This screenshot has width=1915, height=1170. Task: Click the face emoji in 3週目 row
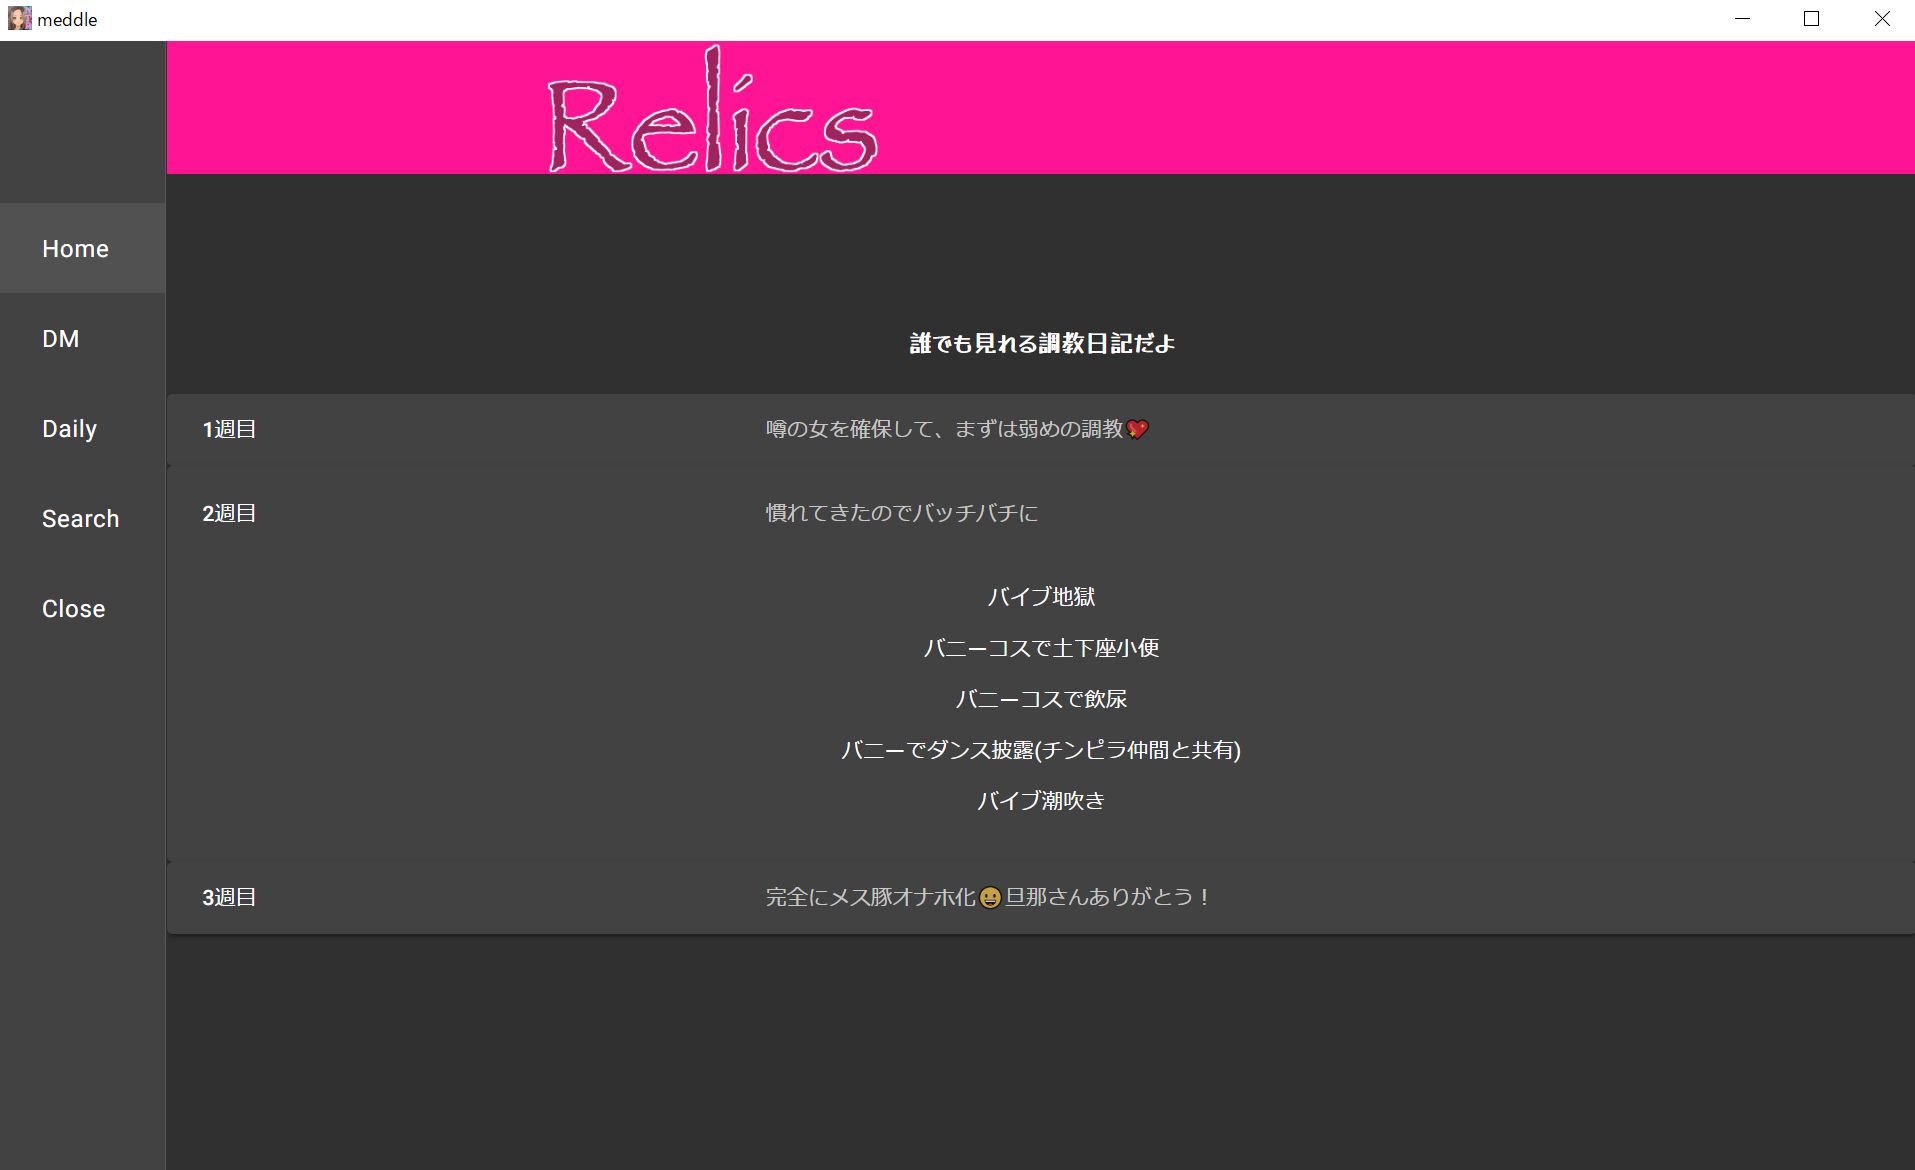pos(990,898)
